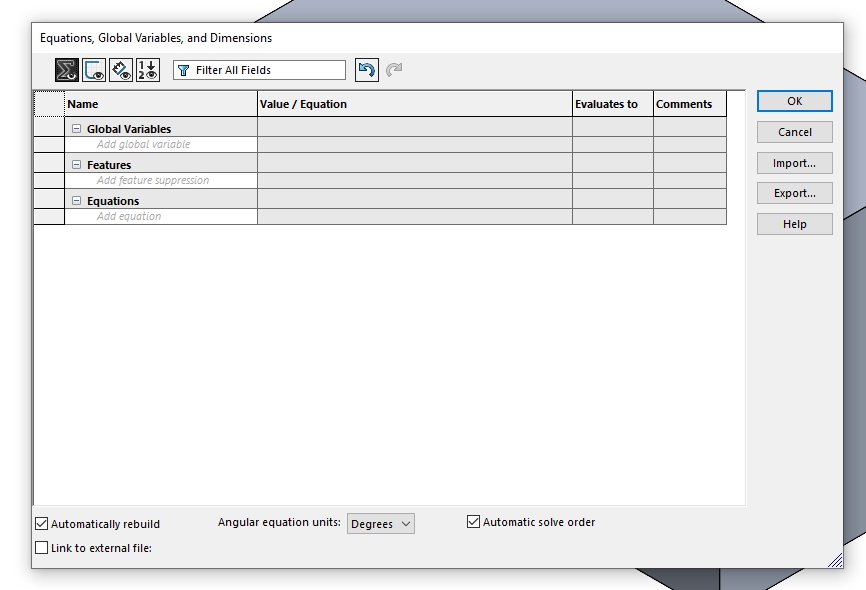
Task: Click the table's top-left select-all cell
Action: click(x=49, y=104)
